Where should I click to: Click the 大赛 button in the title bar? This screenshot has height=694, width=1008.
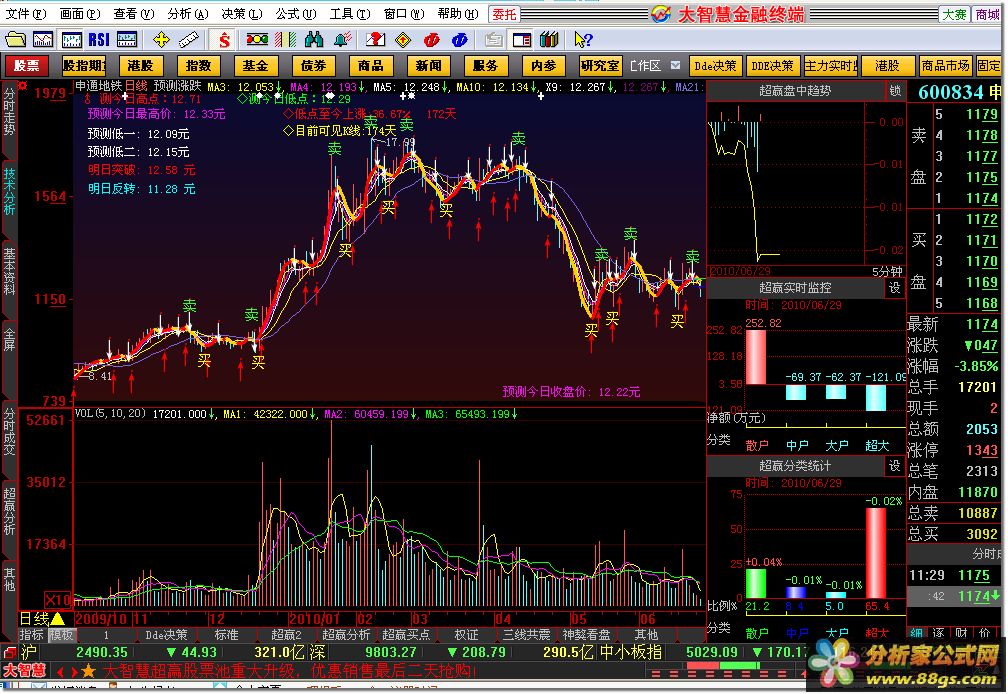955,14
